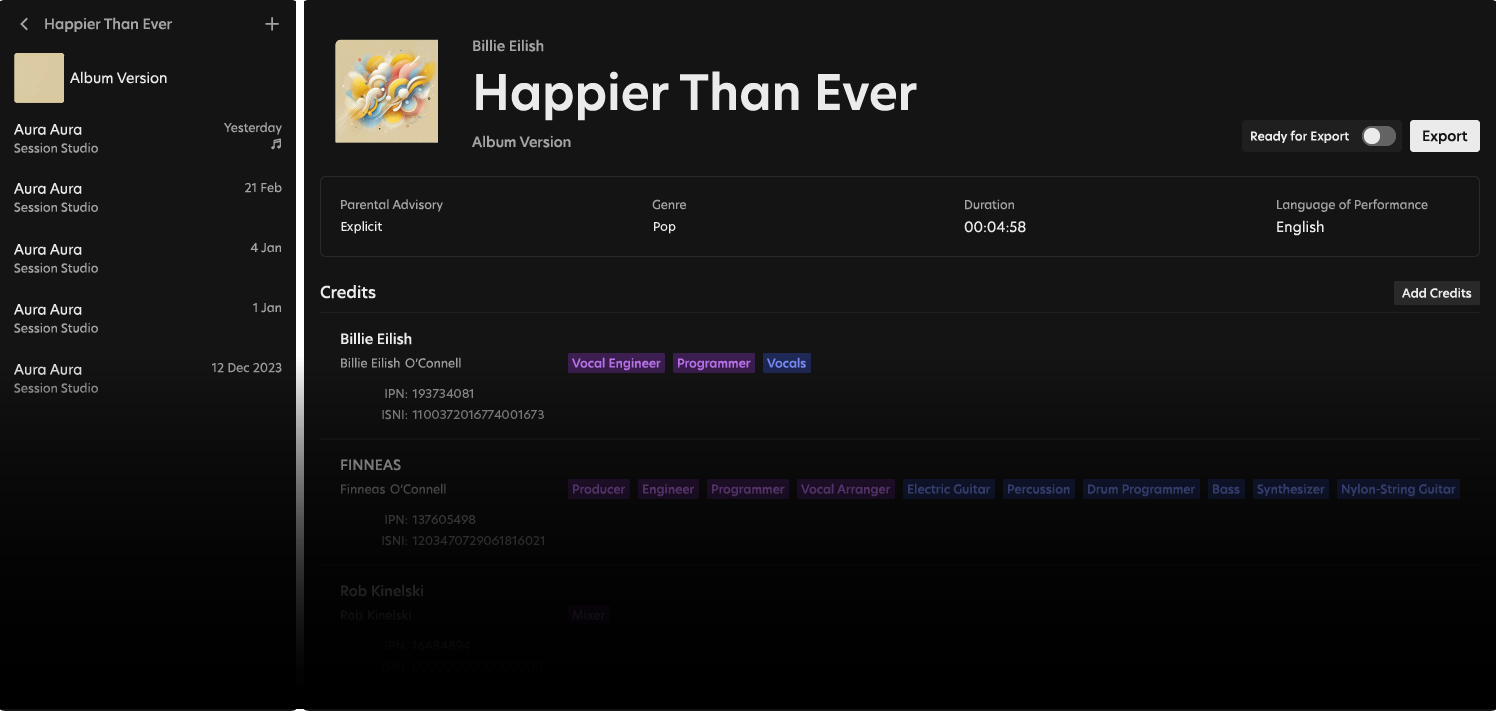The height and width of the screenshot is (711, 1496).
Task: Click IPN 193734081 text
Action: pyautogui.click(x=429, y=394)
